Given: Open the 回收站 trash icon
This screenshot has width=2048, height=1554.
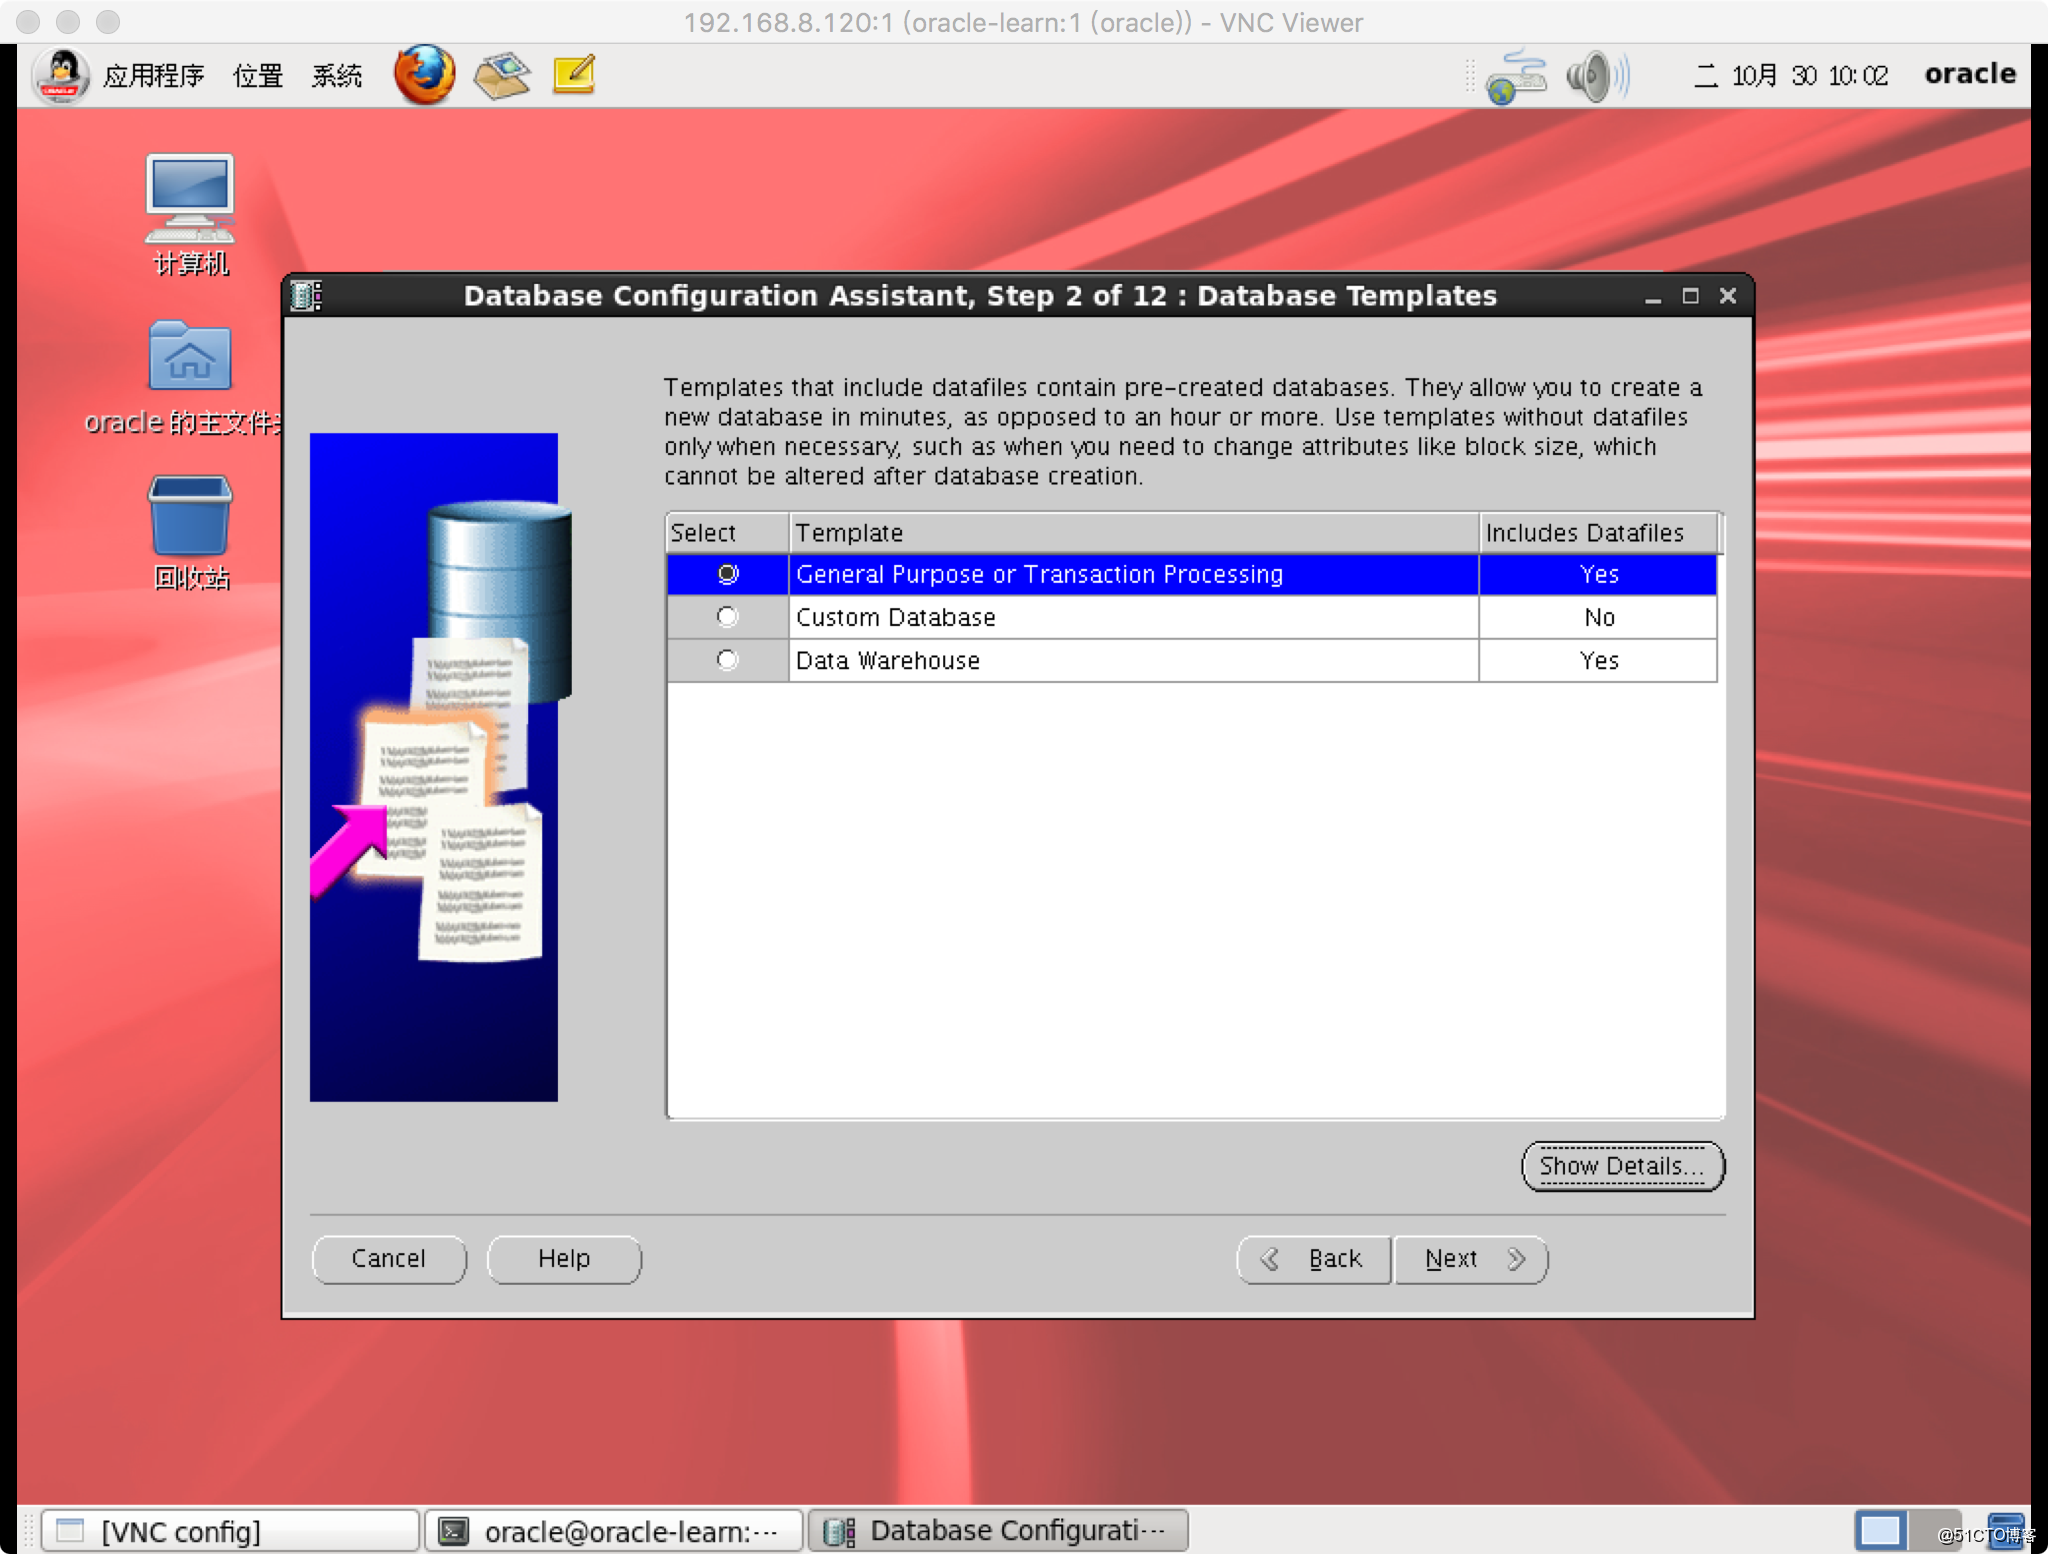Looking at the screenshot, I should 190,533.
